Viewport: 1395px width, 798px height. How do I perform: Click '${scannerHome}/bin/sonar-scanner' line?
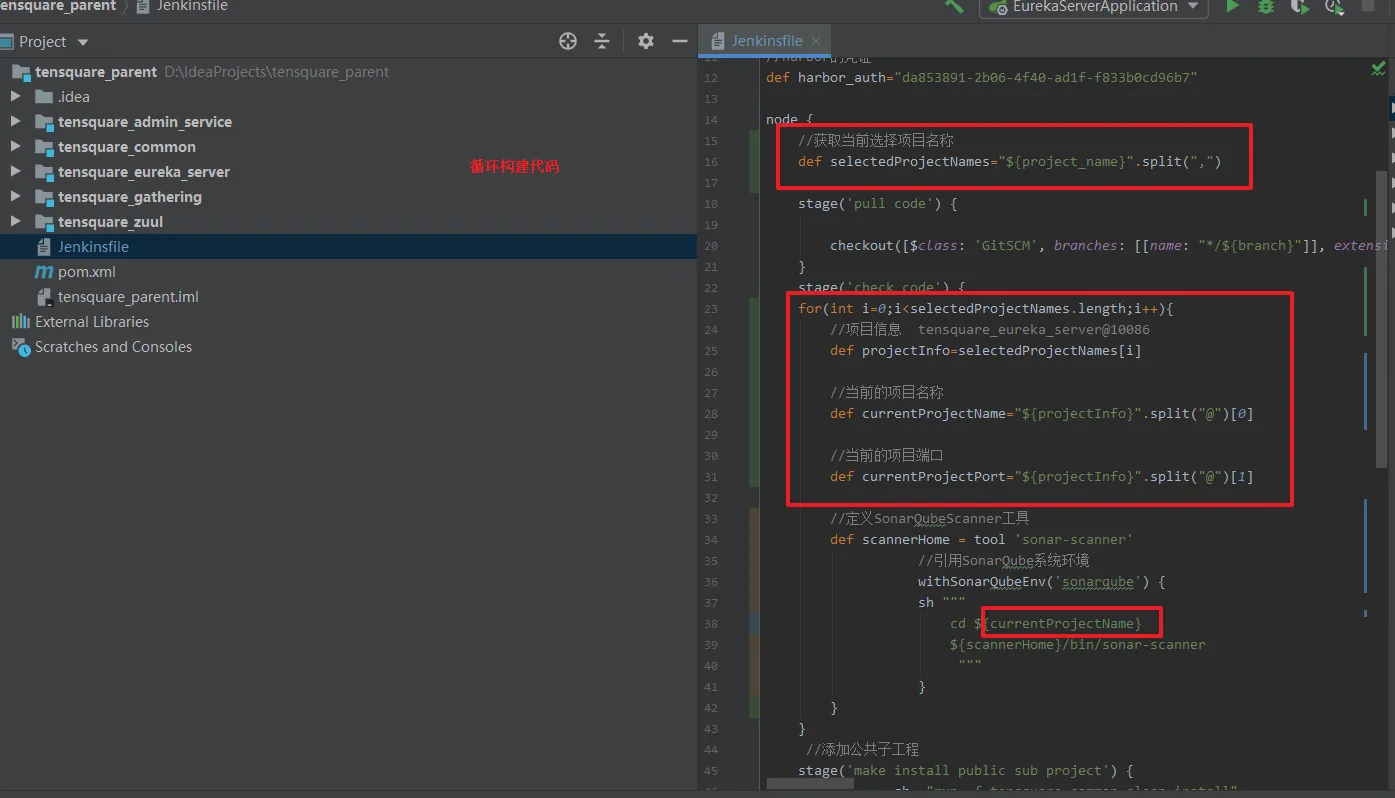tap(1078, 645)
